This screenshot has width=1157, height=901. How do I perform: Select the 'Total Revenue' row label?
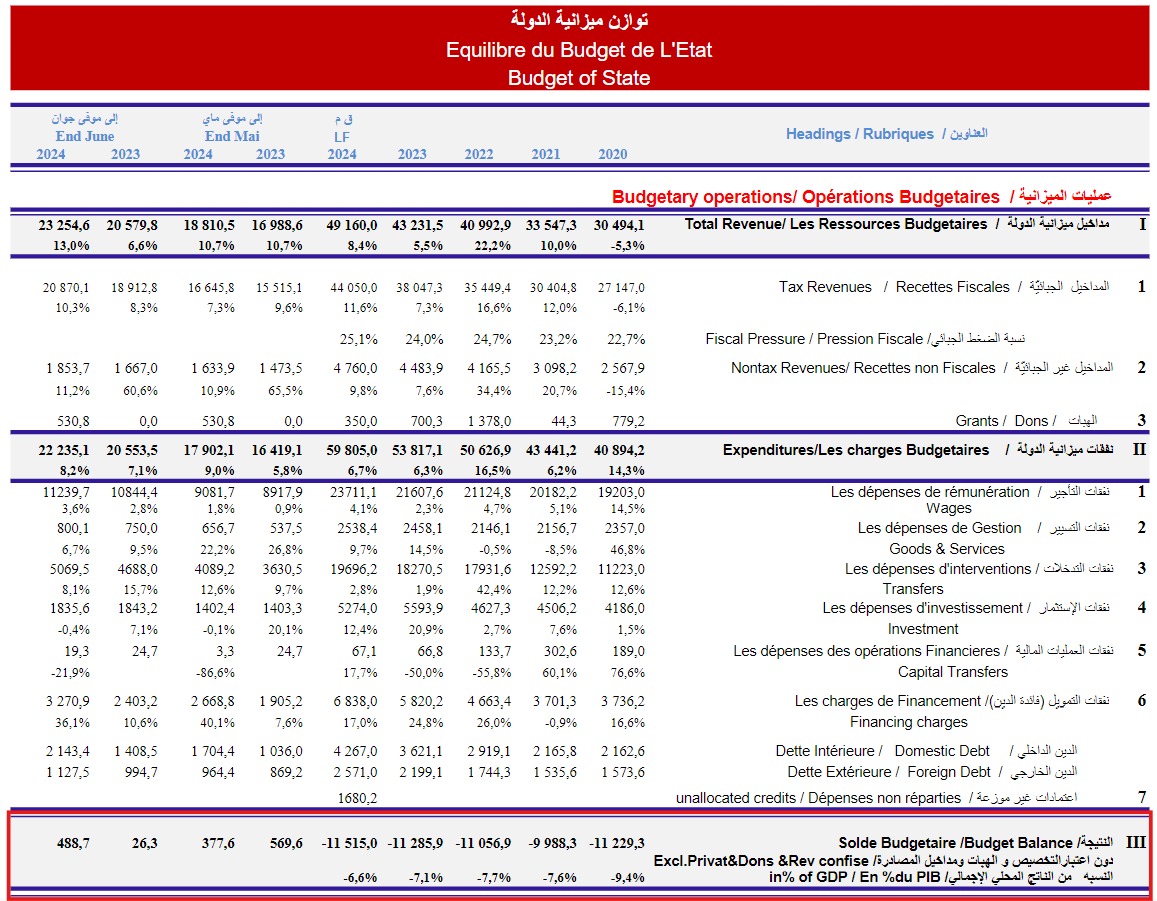pos(835,224)
